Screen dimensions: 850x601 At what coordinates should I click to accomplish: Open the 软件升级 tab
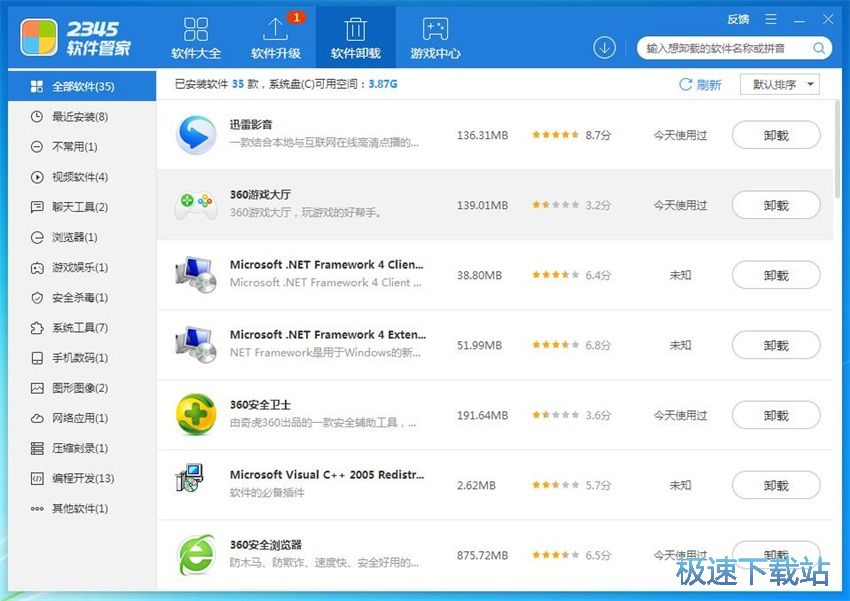(x=275, y=37)
